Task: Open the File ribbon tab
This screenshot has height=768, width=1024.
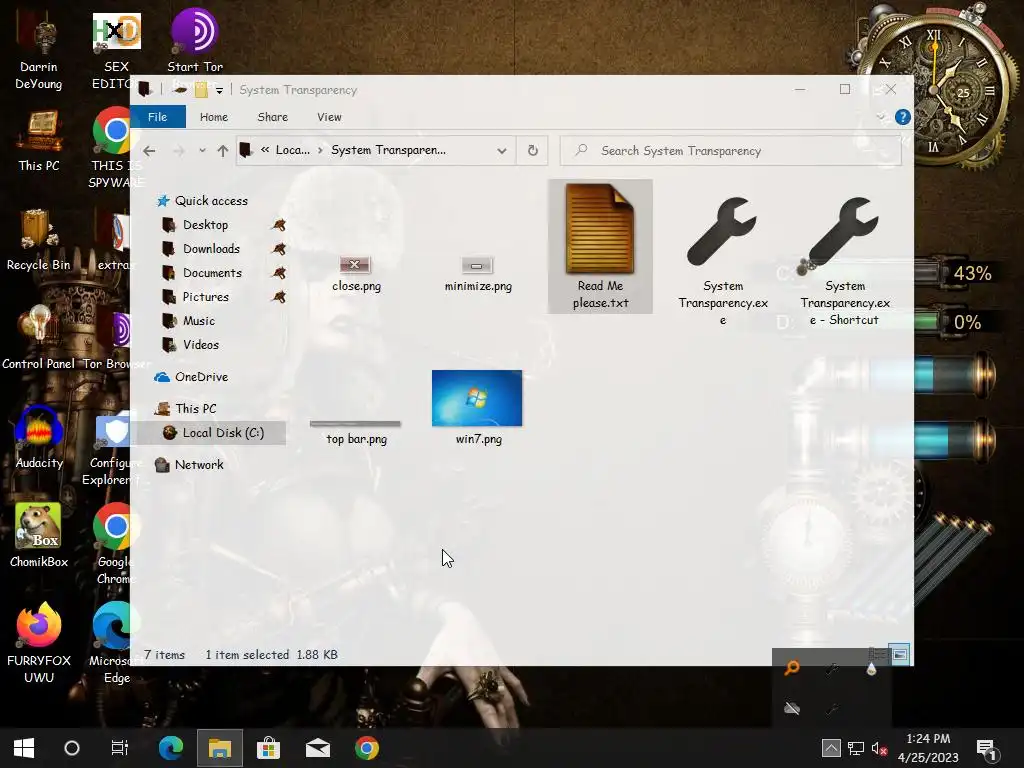Action: point(157,117)
